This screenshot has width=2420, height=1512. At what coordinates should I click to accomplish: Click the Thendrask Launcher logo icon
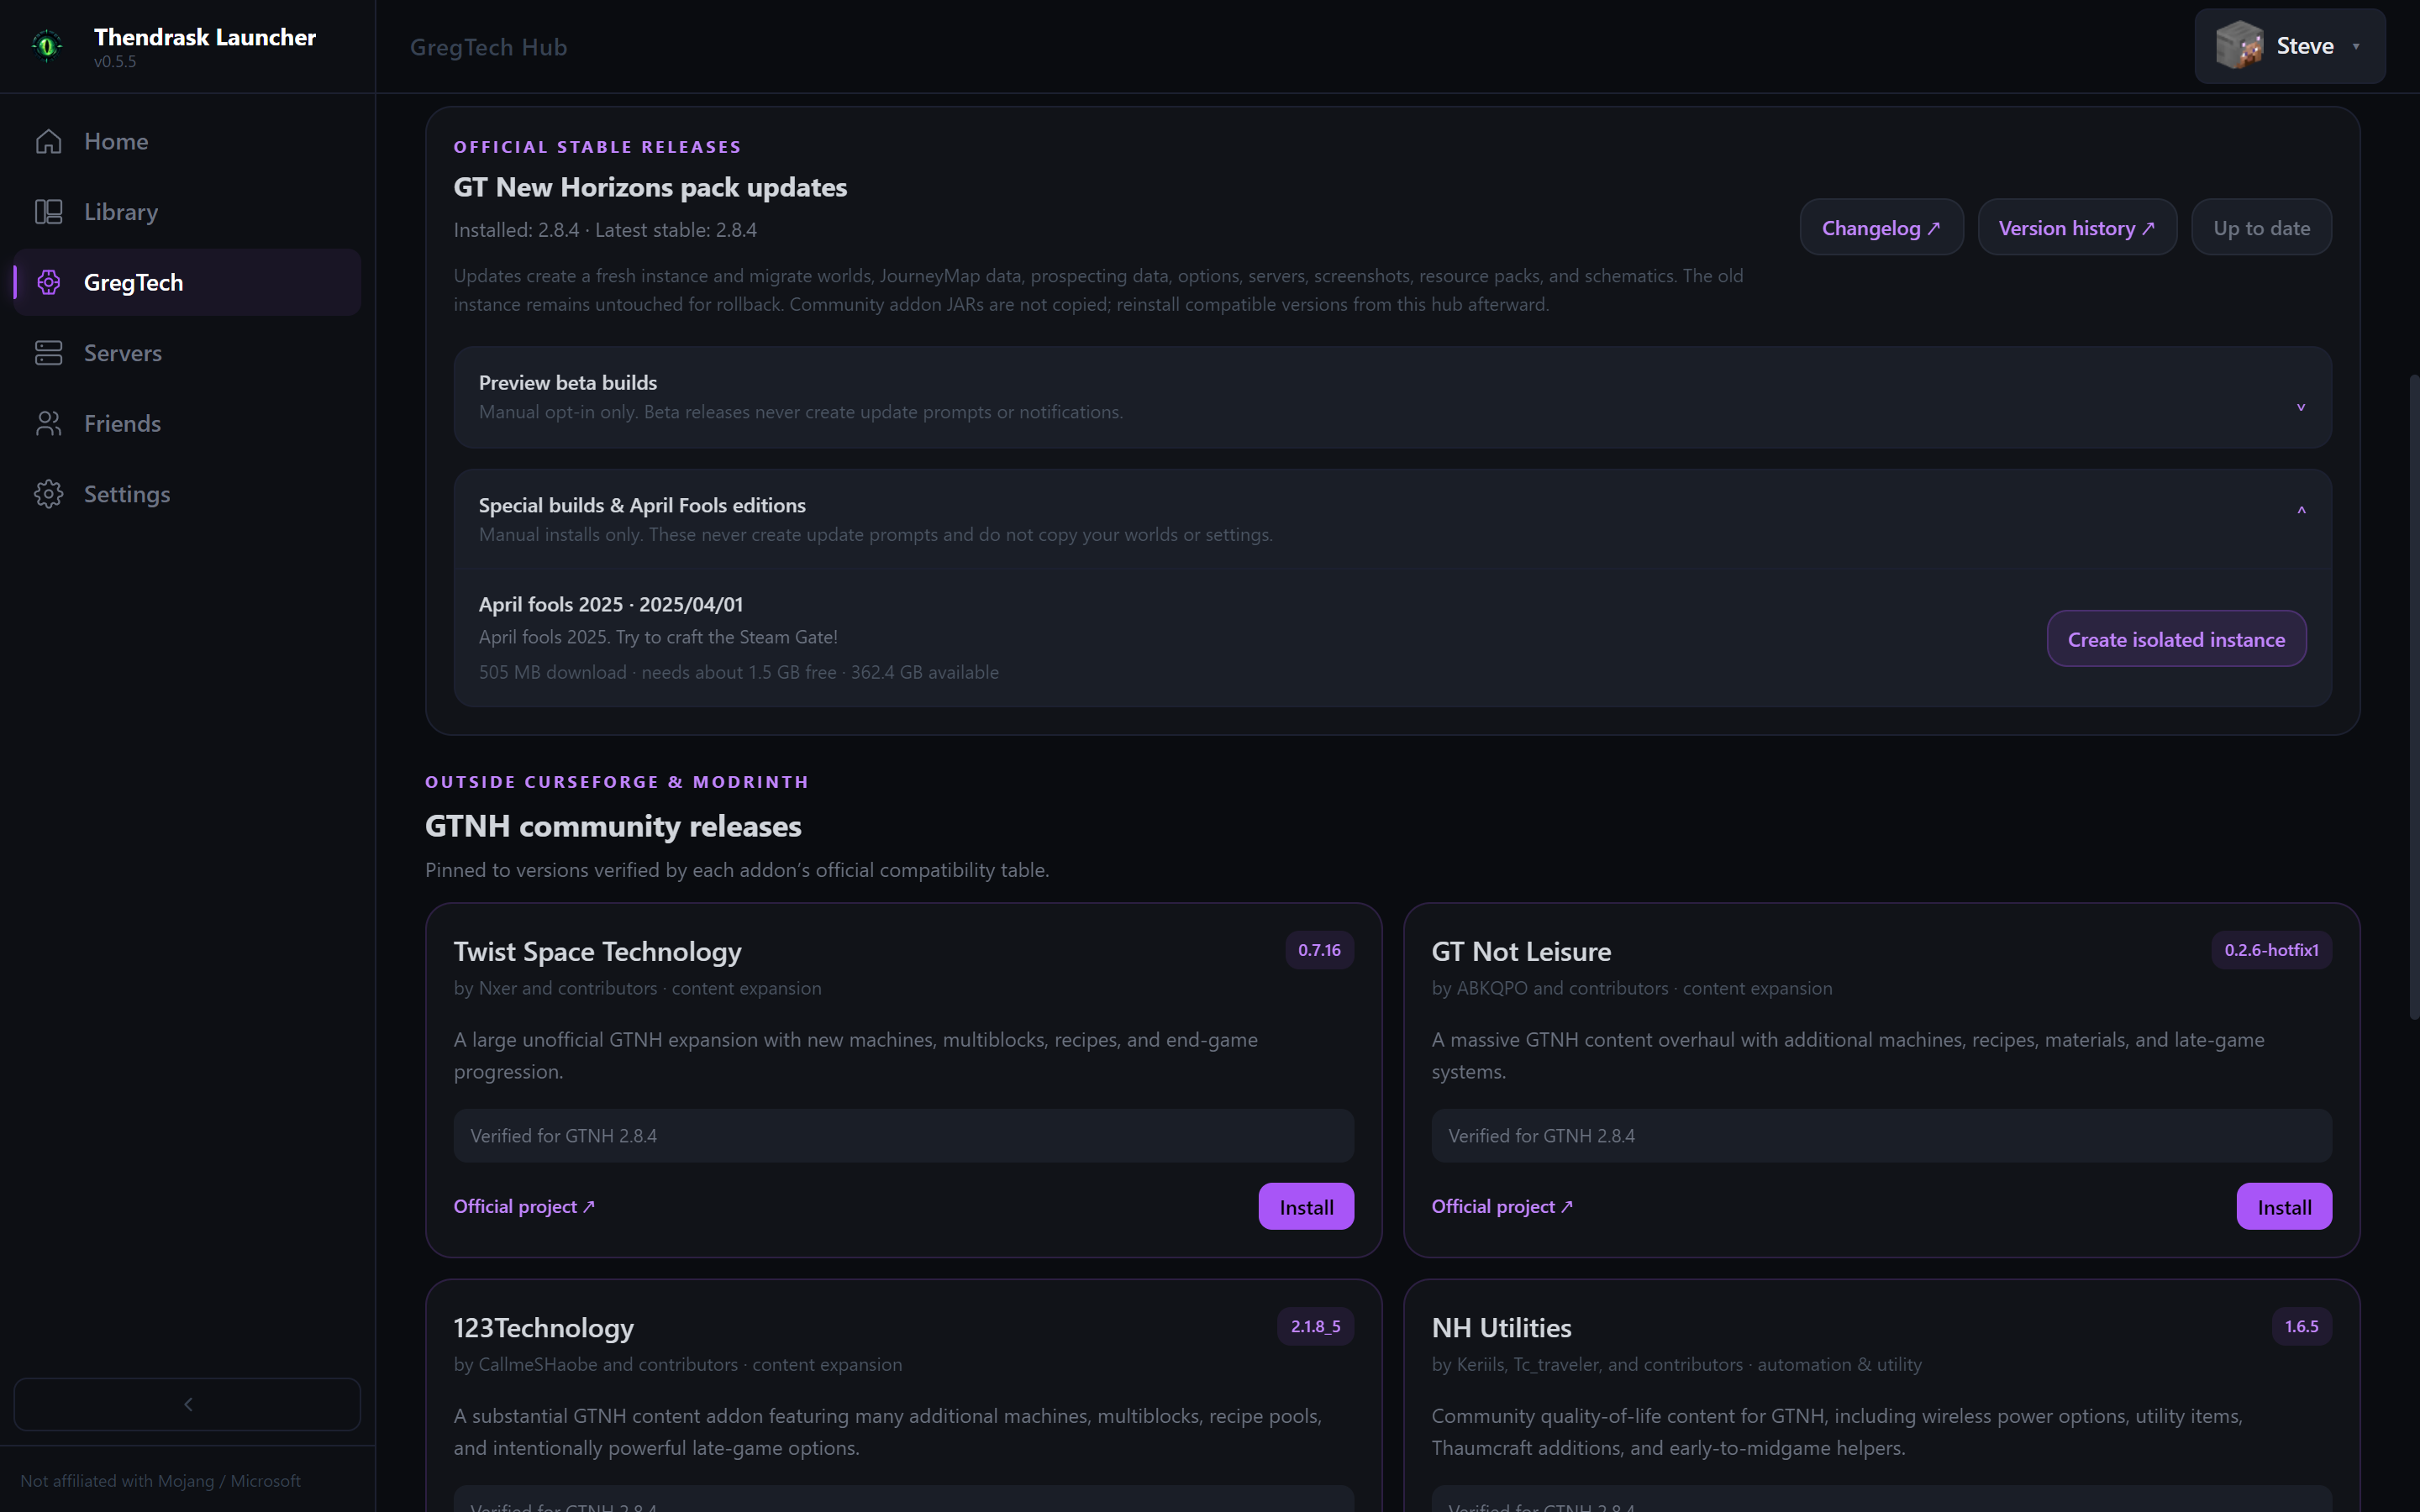(46, 45)
